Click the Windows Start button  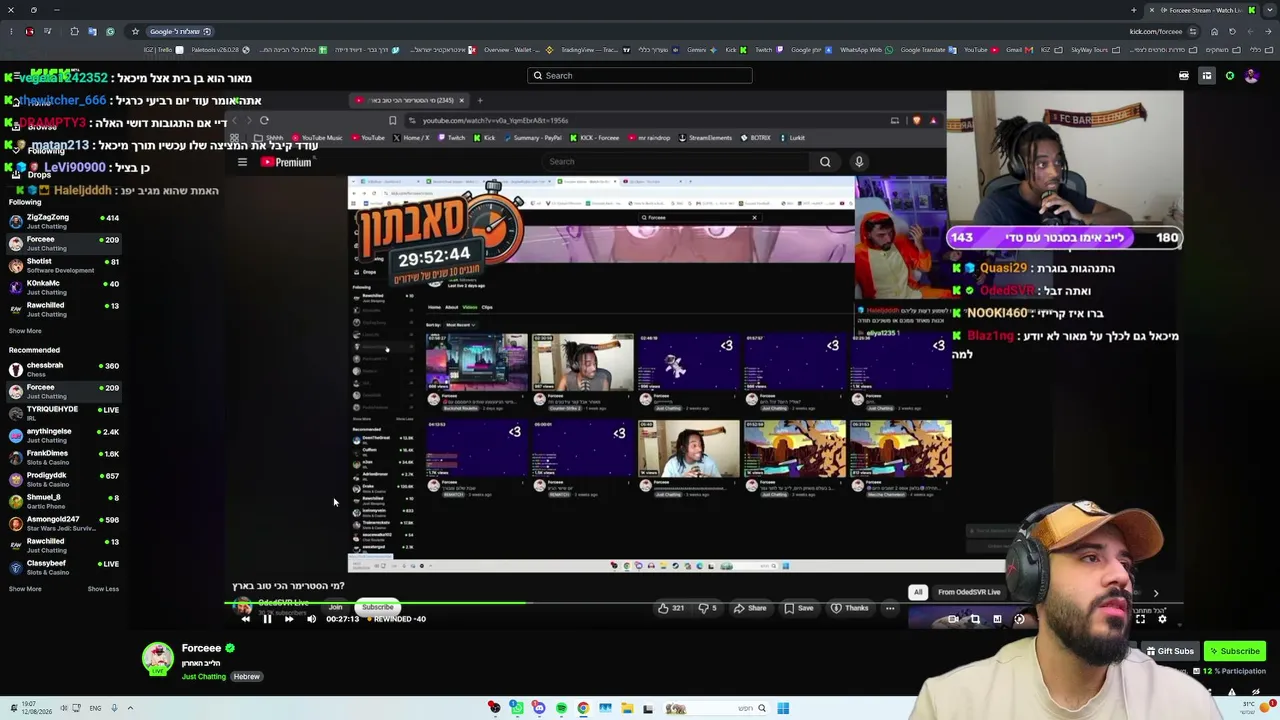pos(783,709)
